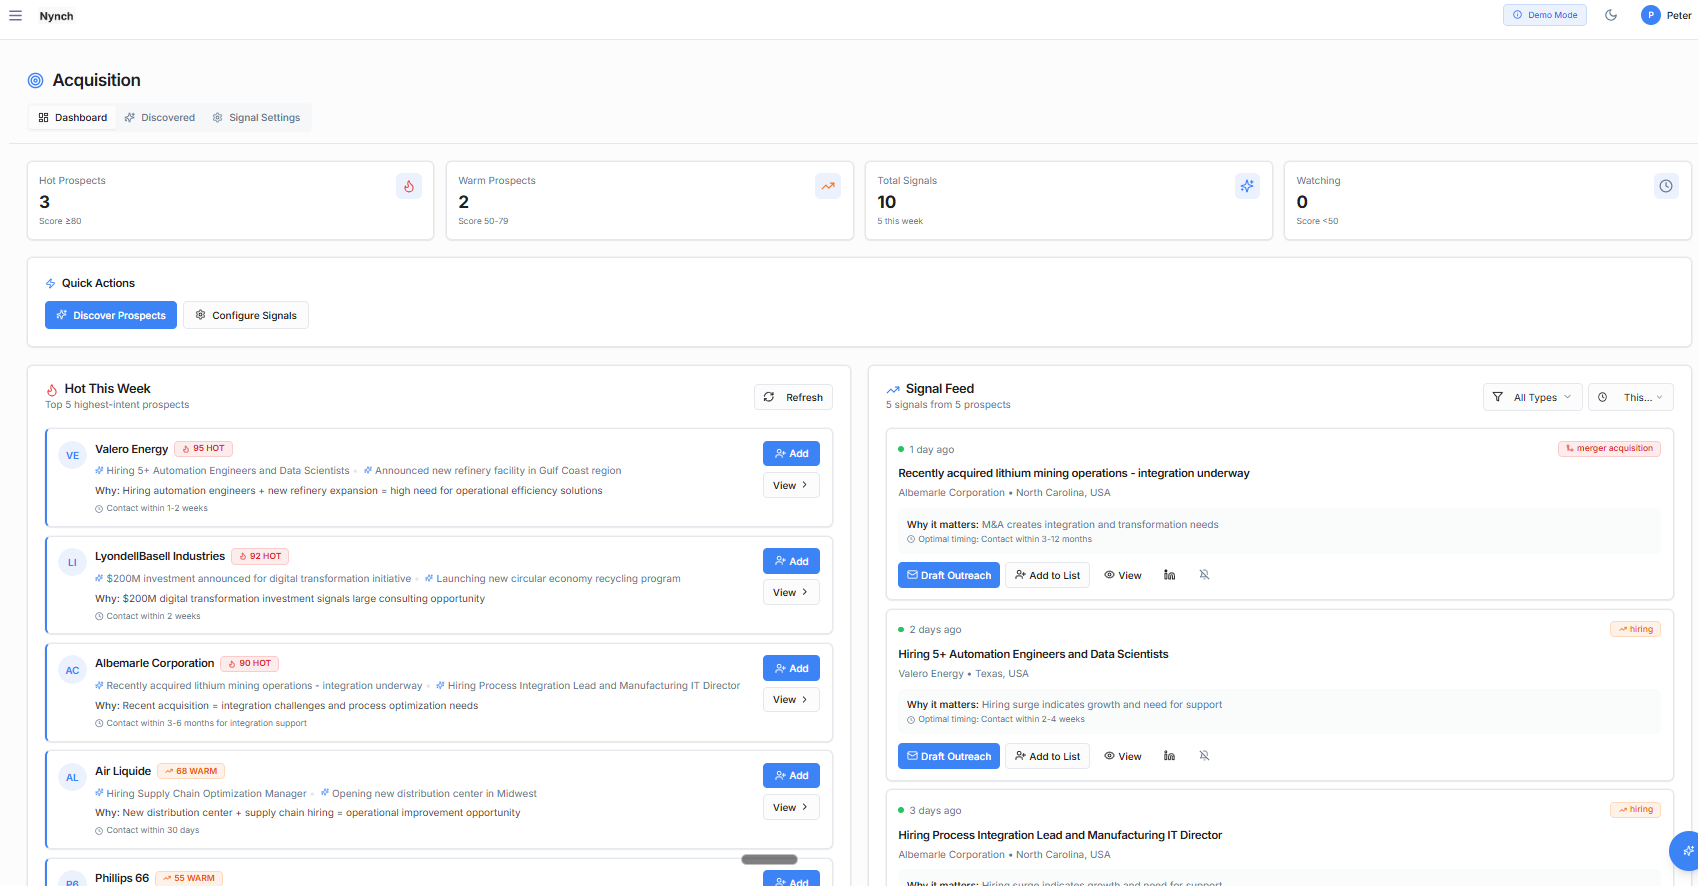This screenshot has width=1698, height=886.
Task: Click the Total Signals sparkle icon
Action: tap(1247, 186)
